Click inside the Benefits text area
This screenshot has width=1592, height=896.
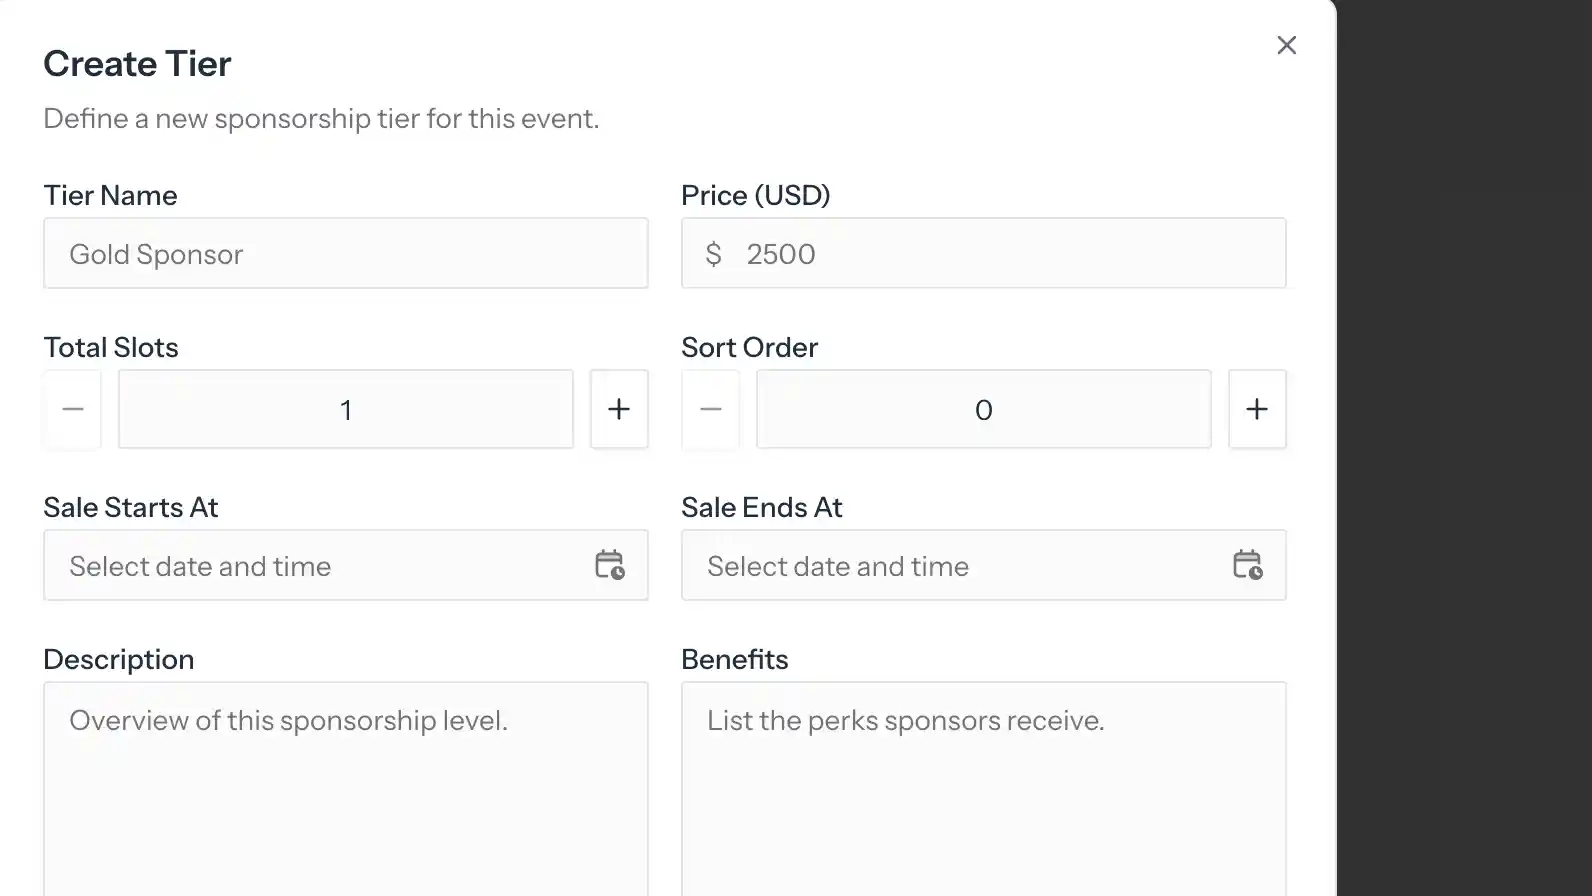click(983, 790)
